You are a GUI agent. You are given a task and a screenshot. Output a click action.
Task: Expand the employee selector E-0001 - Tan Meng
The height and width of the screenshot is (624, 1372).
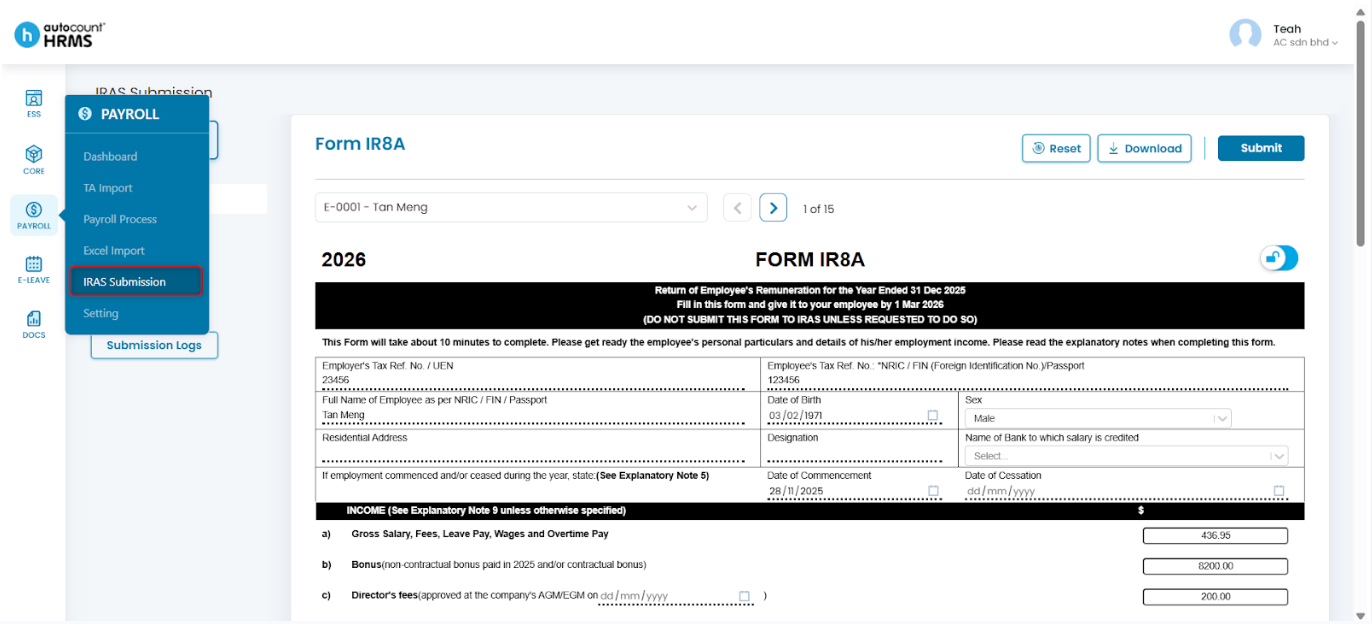tap(511, 208)
